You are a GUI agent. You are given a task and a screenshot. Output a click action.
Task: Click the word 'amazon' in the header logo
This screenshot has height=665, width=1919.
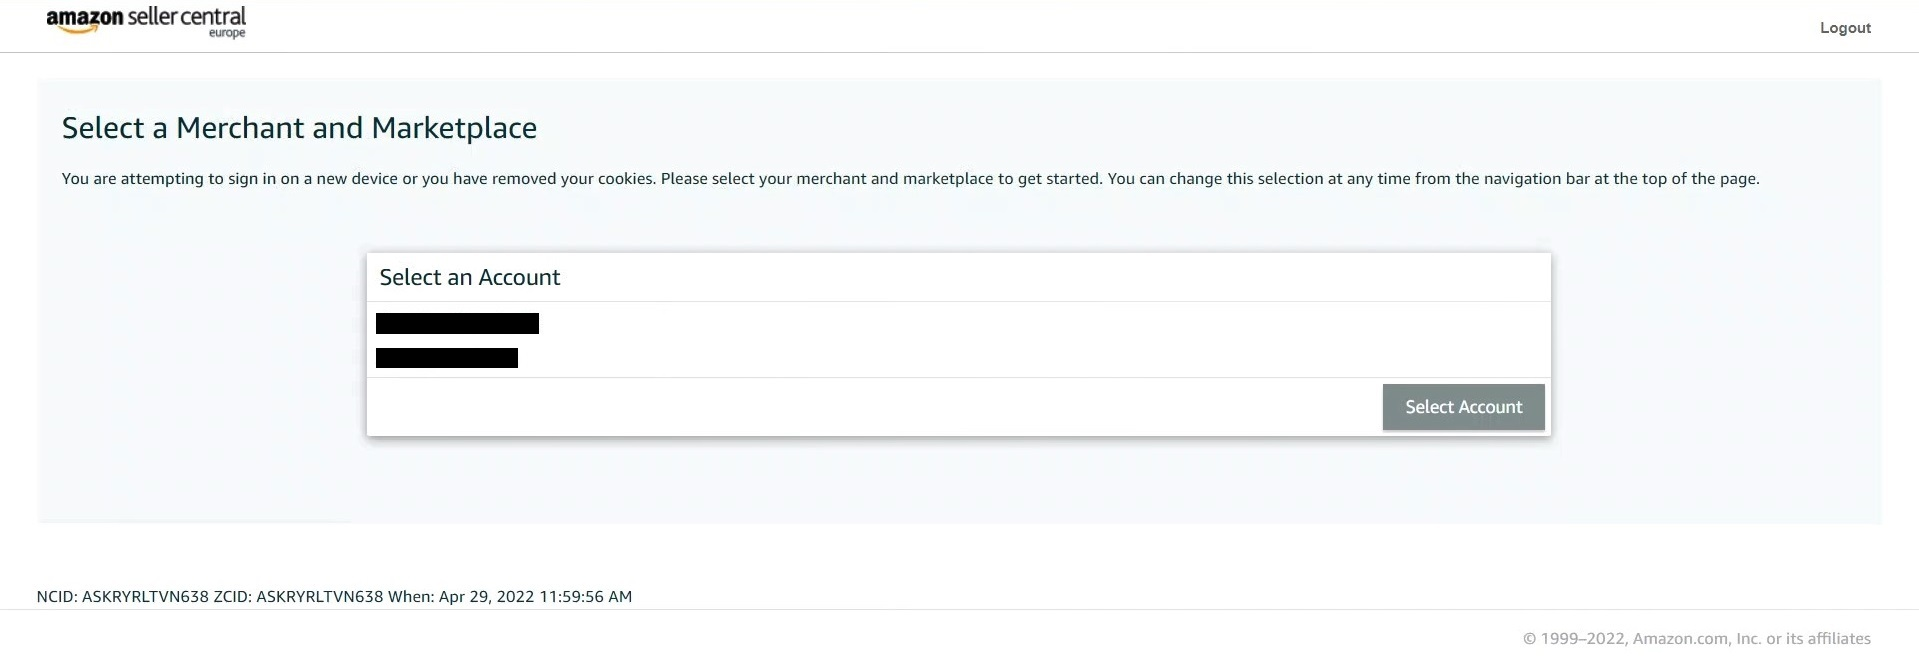pyautogui.click(x=84, y=17)
